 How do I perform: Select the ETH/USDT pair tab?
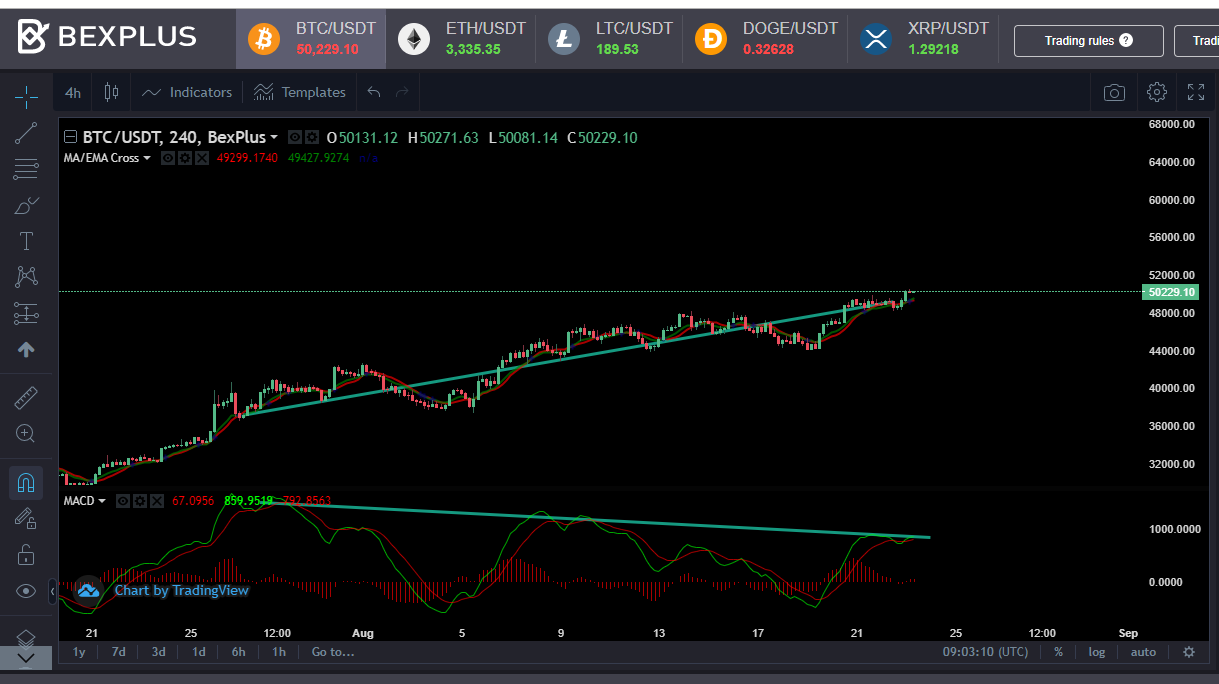coord(461,39)
